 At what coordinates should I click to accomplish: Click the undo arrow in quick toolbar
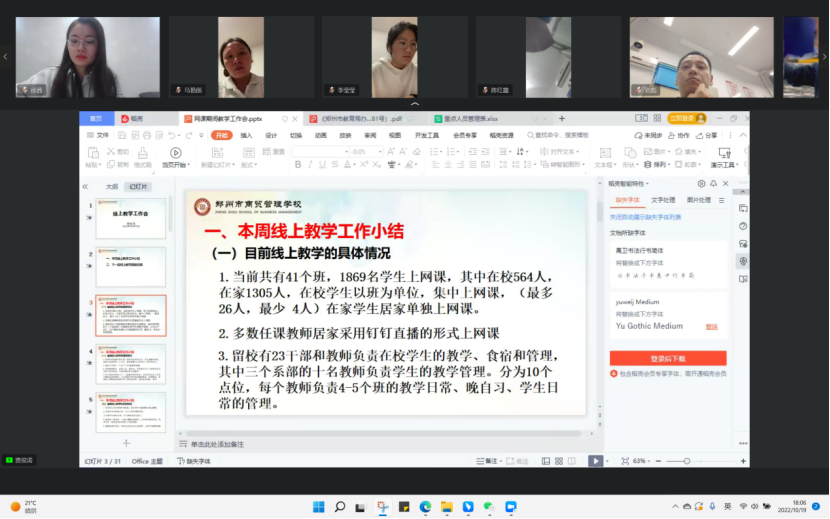(x=171, y=135)
